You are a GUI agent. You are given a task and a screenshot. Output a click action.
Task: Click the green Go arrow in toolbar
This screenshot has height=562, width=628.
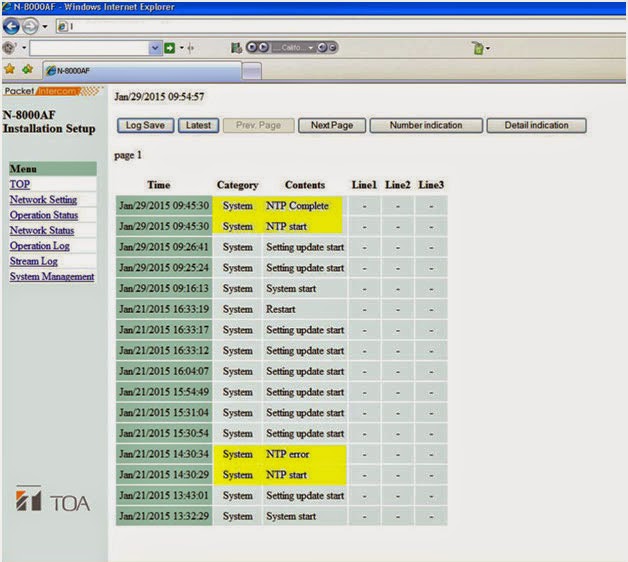click(170, 48)
